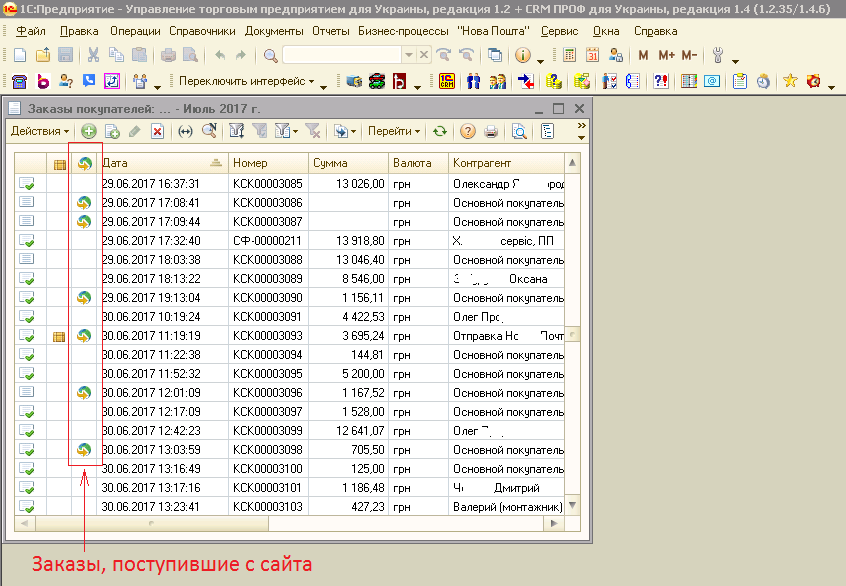Screen dimensions: 846x586
Task: Click the Валюта column header
Action: 418,163
